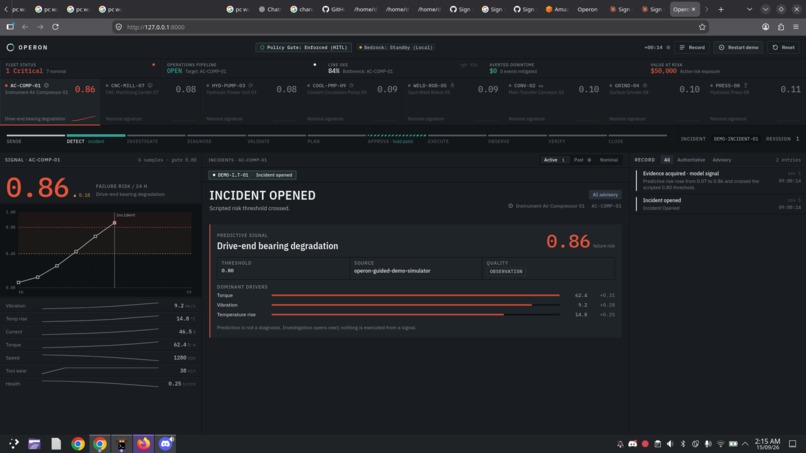Expand hidden system tray icons arrow

(745, 444)
